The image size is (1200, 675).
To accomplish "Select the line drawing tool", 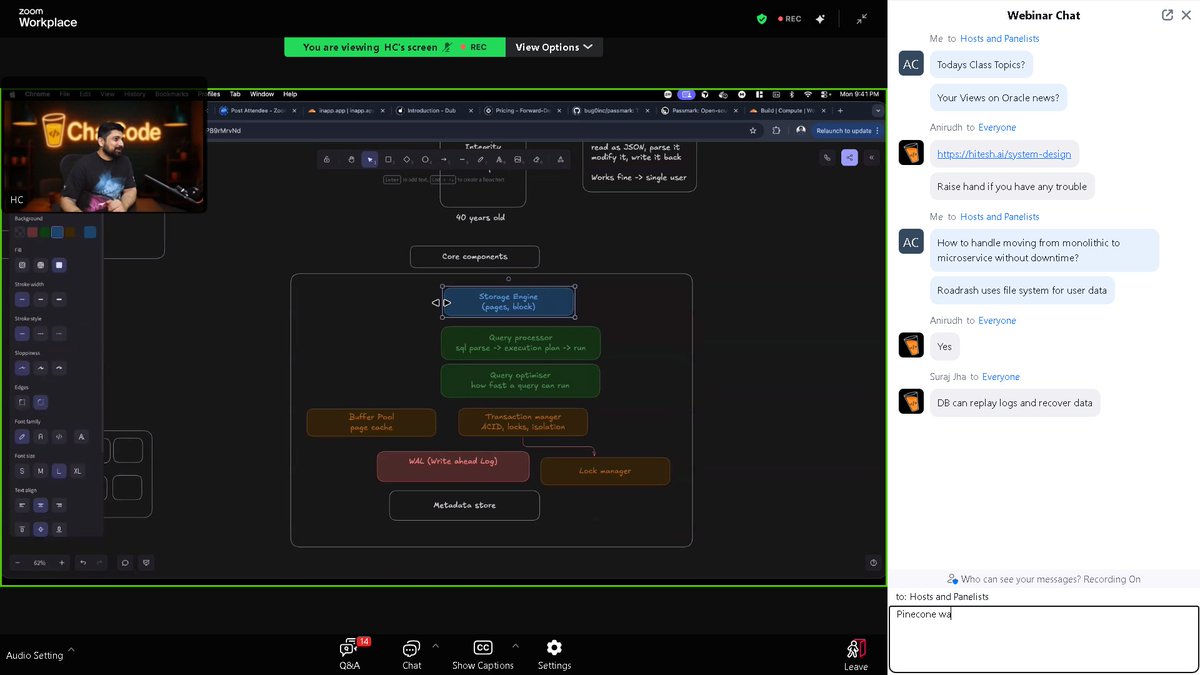I will (x=462, y=159).
